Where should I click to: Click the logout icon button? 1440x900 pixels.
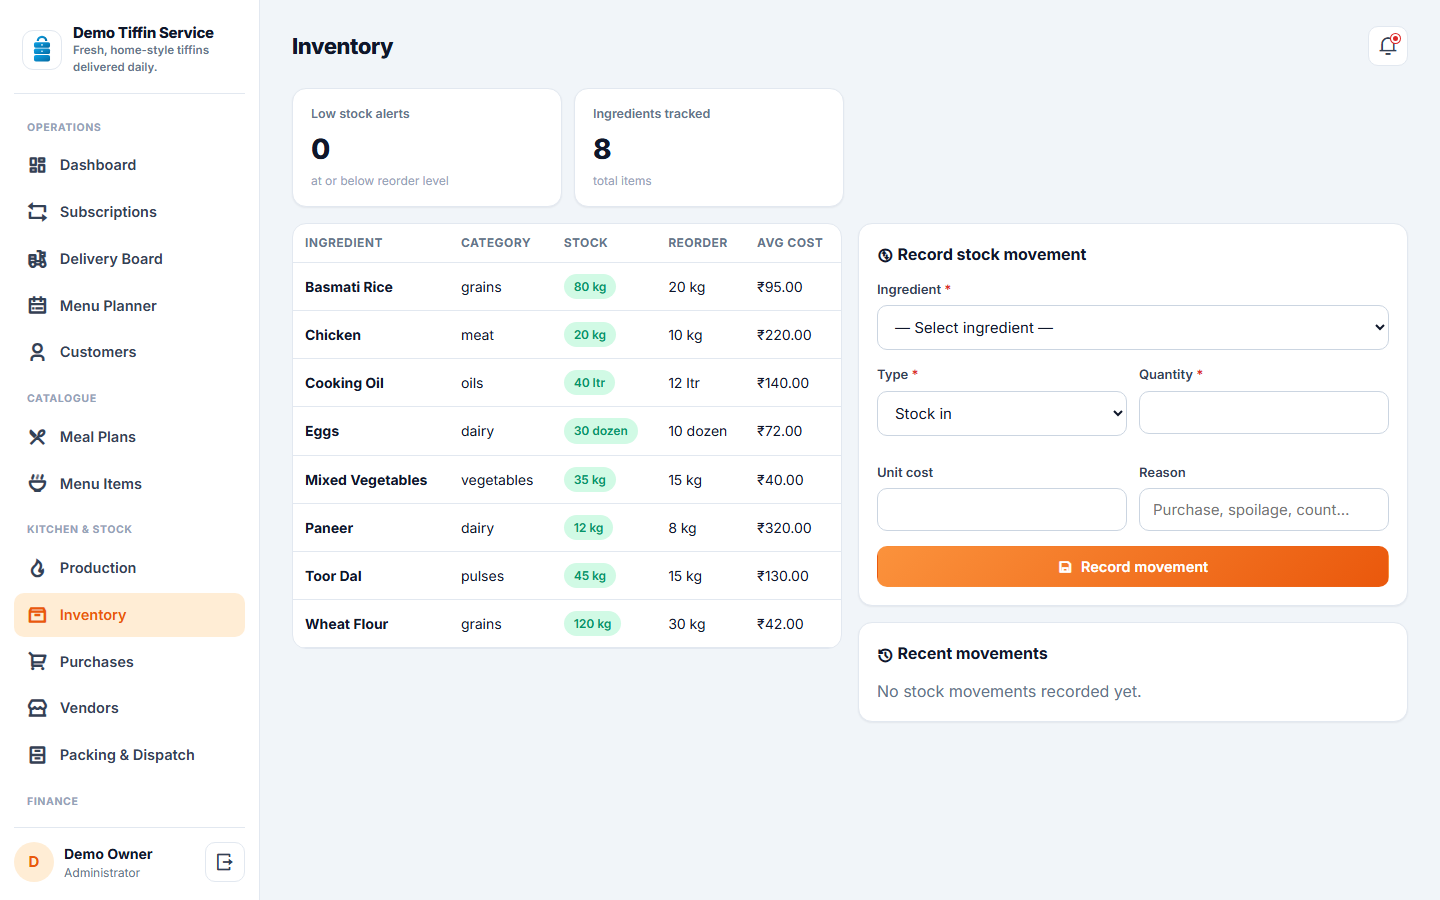coord(225,862)
